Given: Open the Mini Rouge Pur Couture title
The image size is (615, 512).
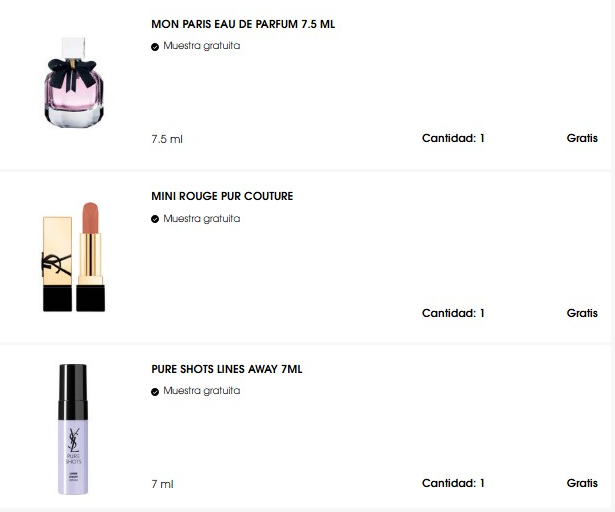Looking at the screenshot, I should (222, 196).
